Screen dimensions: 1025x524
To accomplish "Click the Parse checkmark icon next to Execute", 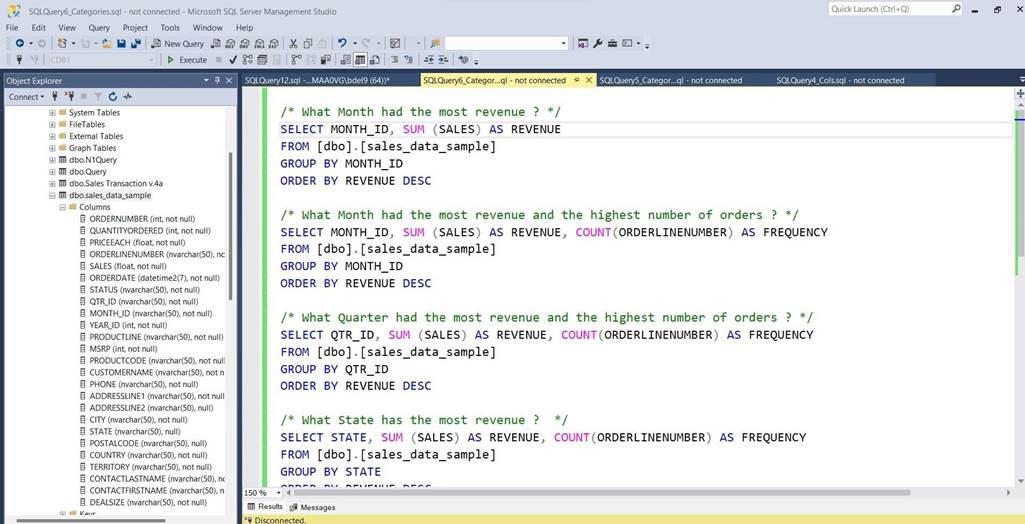I will click(233, 60).
